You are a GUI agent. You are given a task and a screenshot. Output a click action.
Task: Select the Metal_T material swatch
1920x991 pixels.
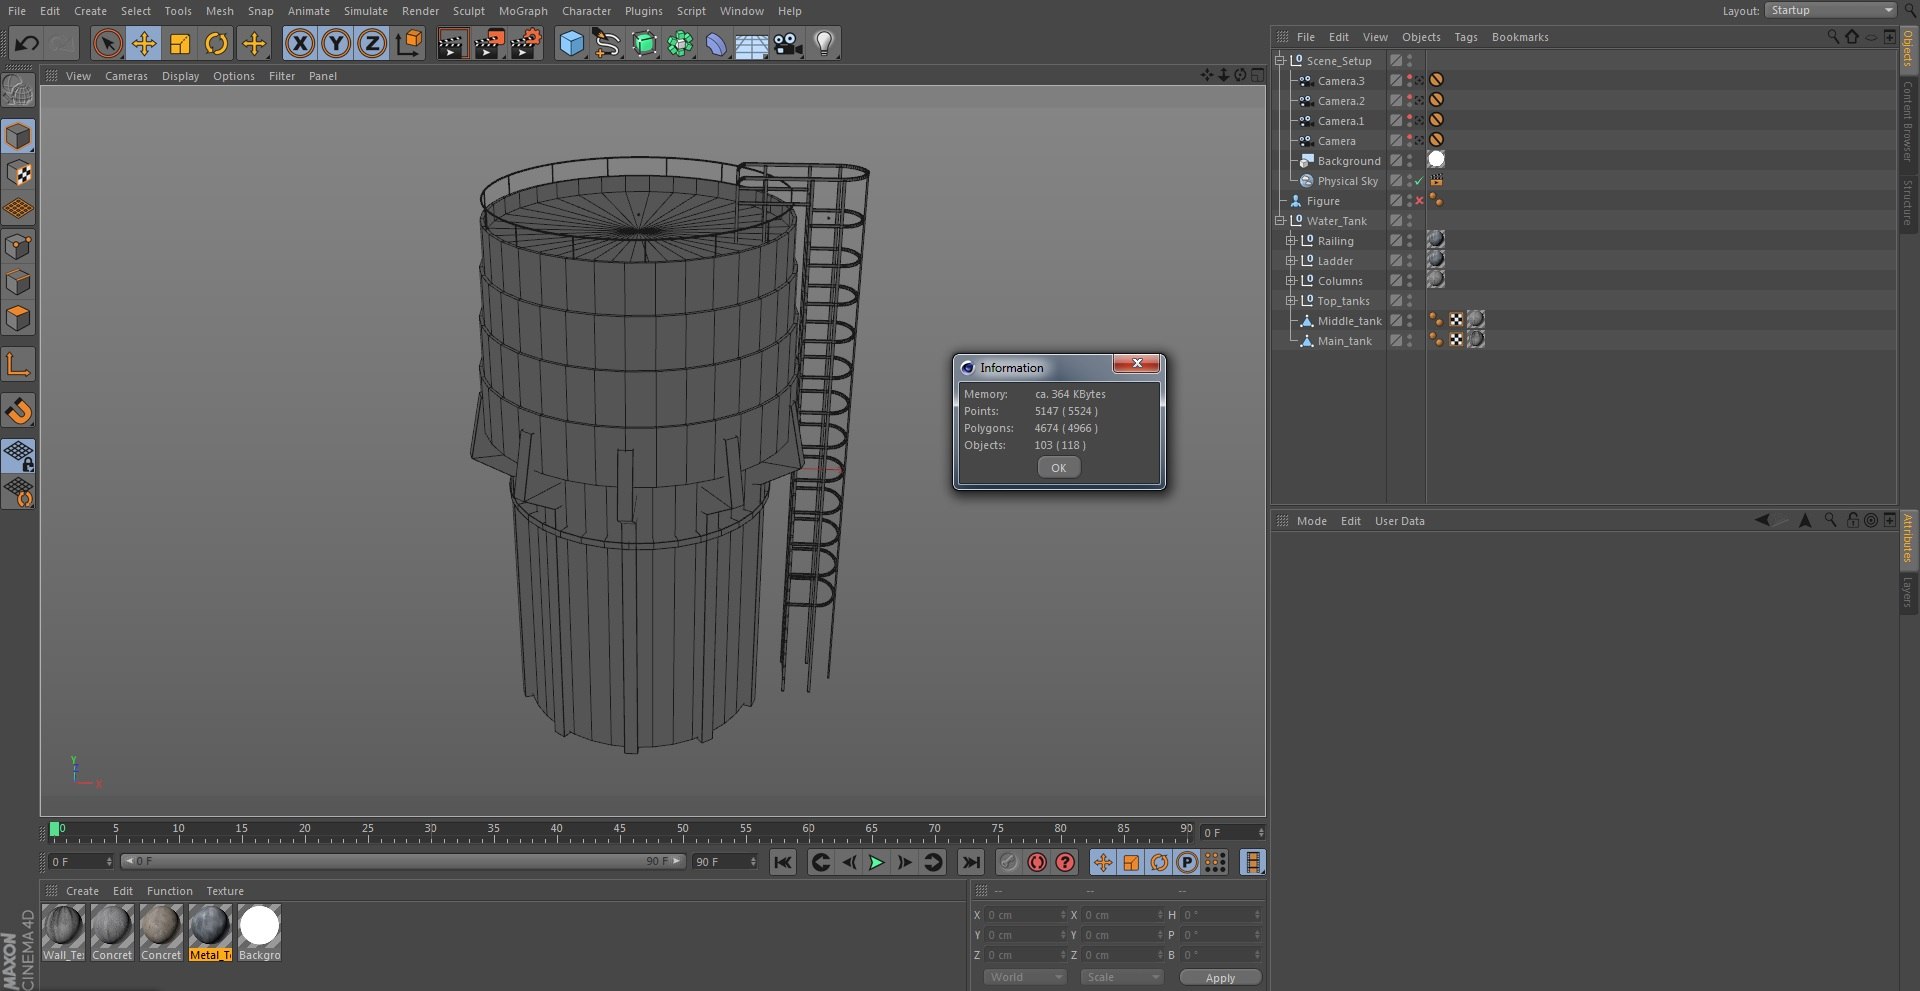(x=210, y=933)
